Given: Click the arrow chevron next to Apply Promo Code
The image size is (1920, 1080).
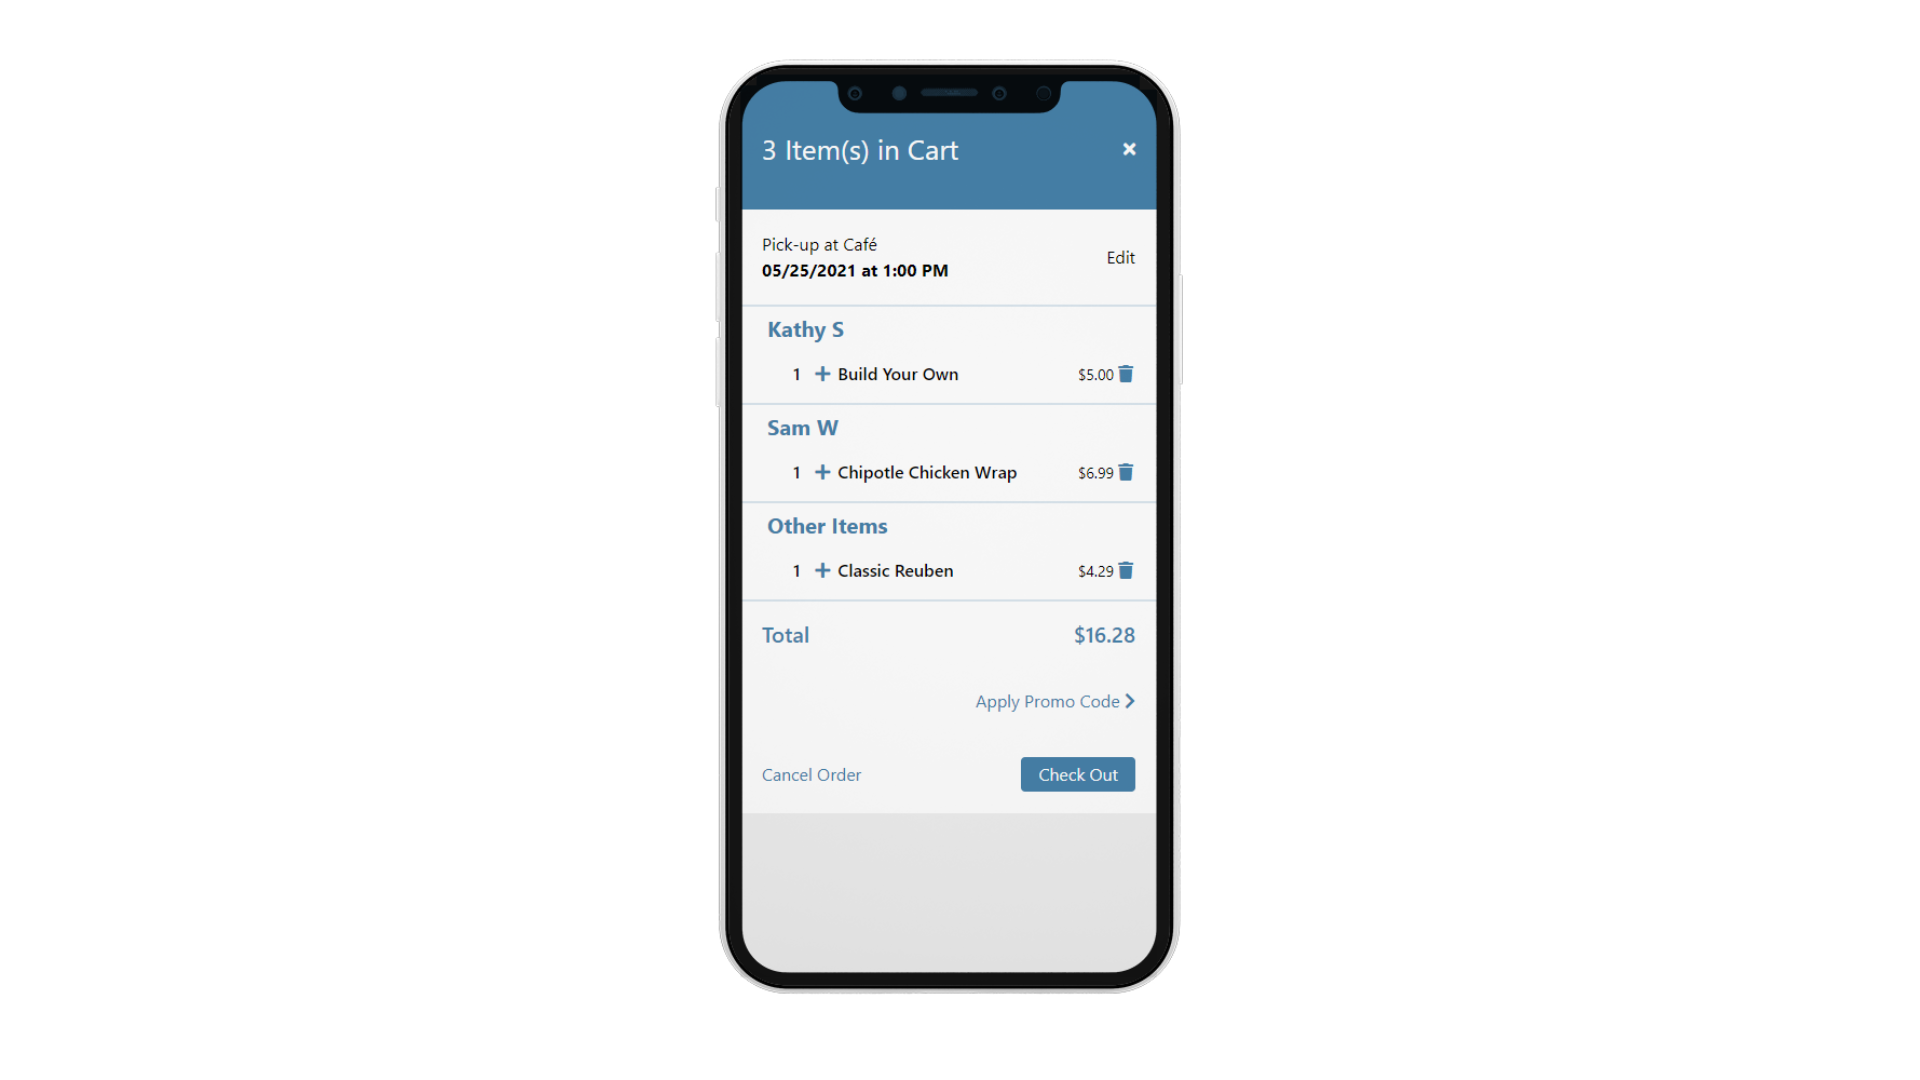Looking at the screenshot, I should 1130,700.
